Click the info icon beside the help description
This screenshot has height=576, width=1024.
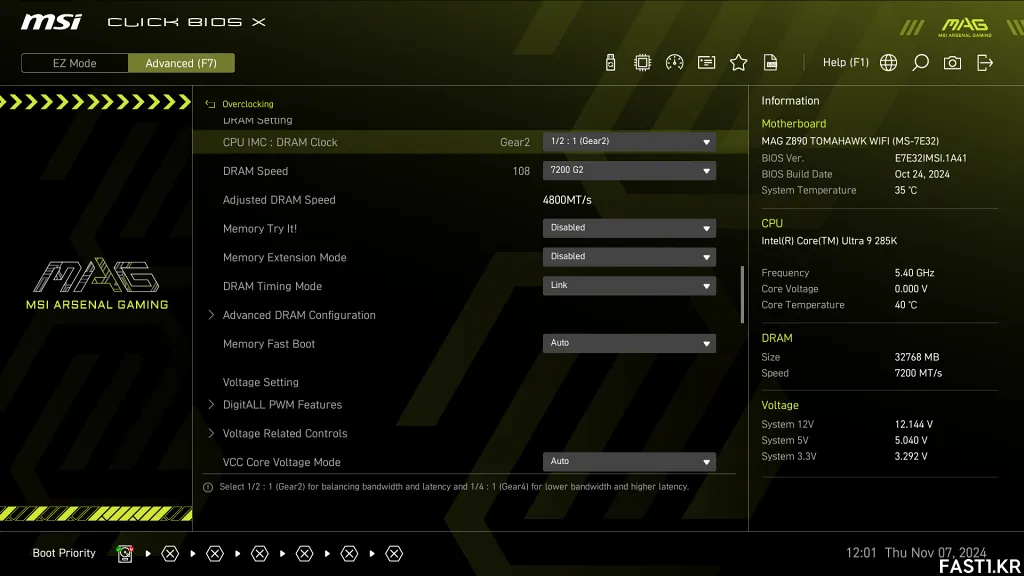(x=208, y=487)
